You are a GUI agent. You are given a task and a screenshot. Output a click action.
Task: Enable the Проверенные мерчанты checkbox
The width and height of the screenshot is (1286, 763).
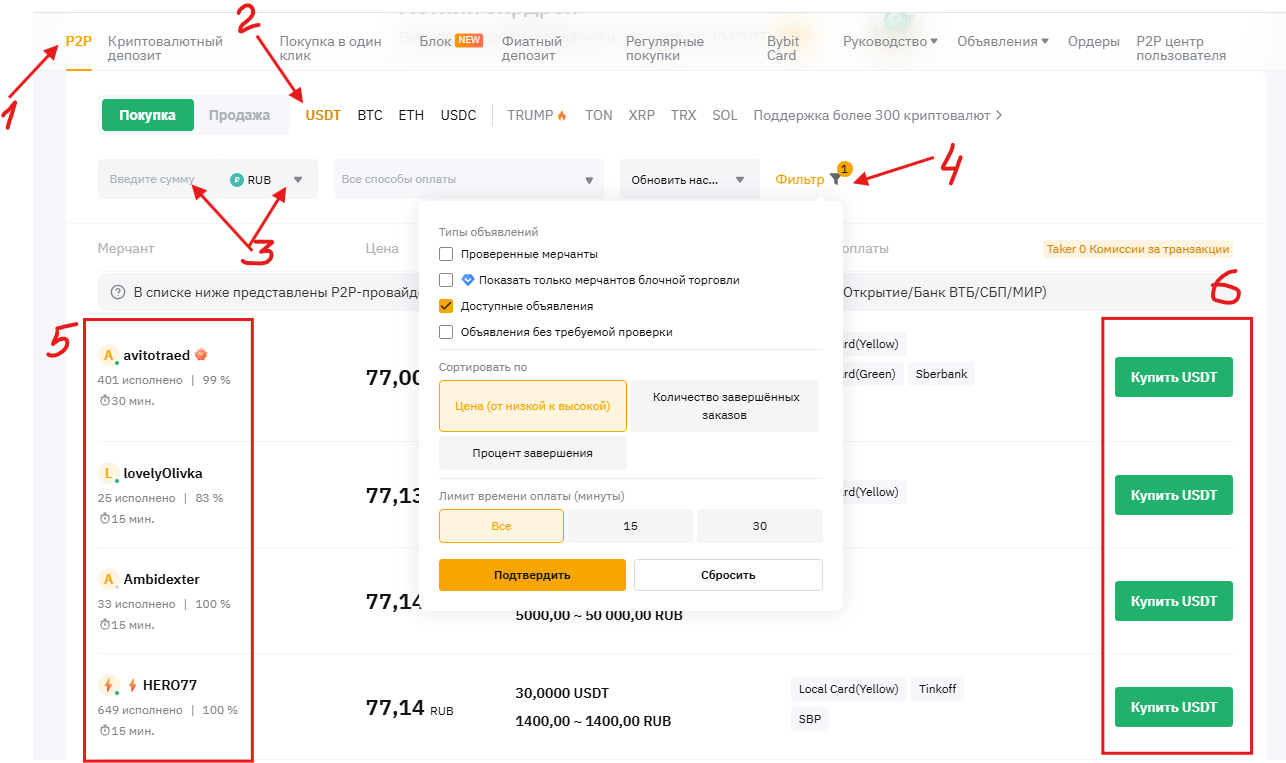tap(446, 254)
